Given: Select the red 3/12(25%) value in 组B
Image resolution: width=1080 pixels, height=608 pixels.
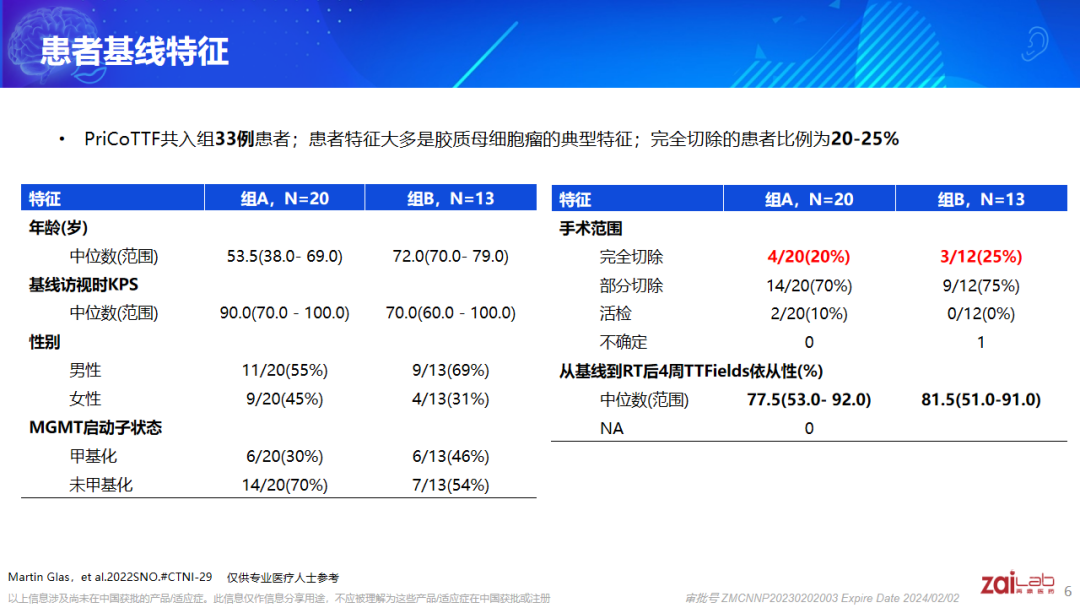Looking at the screenshot, I should [981, 256].
